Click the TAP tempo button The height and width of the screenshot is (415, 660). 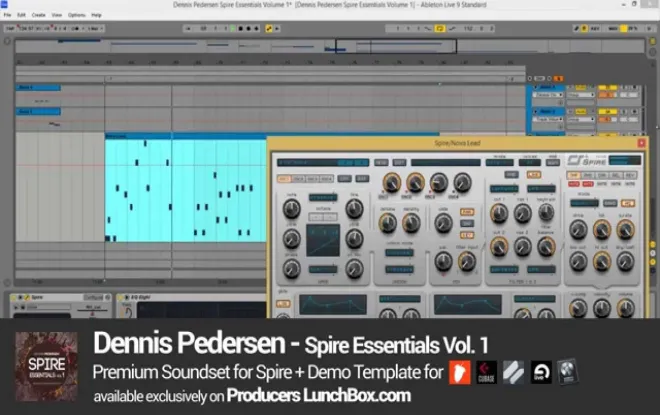(x=10, y=29)
